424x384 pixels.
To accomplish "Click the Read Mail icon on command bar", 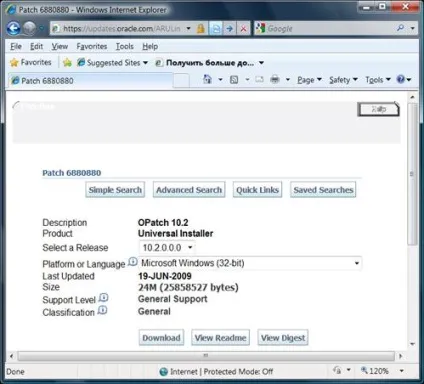I will [259, 79].
